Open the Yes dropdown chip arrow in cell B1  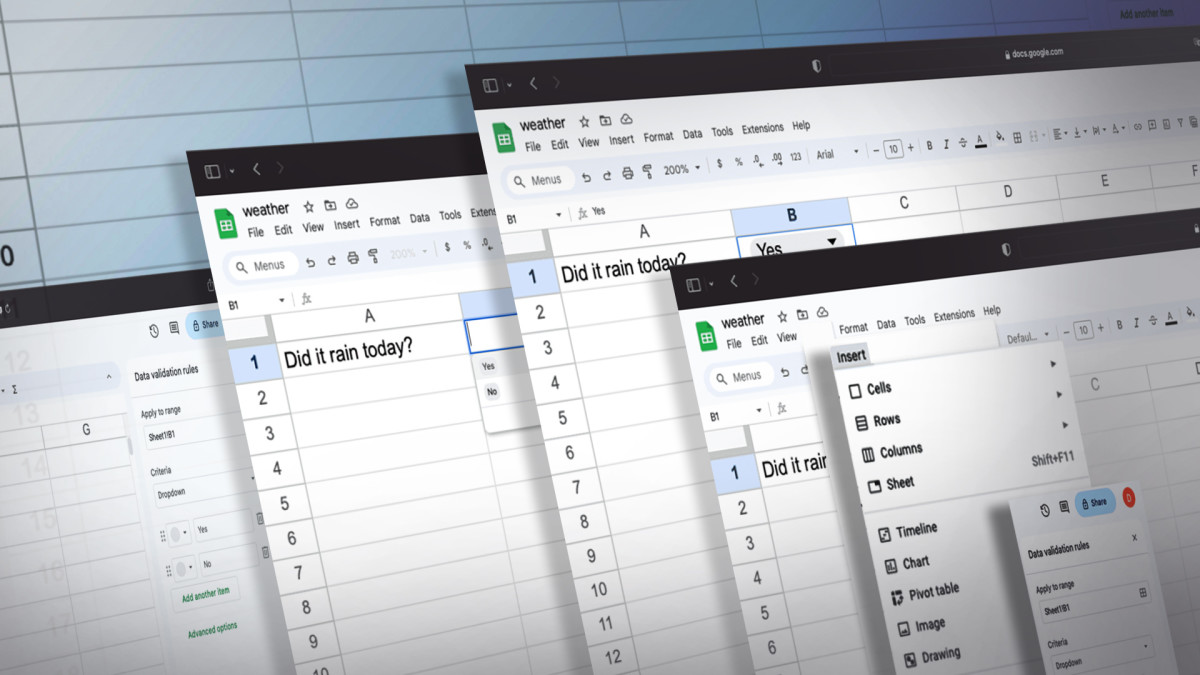tap(831, 242)
